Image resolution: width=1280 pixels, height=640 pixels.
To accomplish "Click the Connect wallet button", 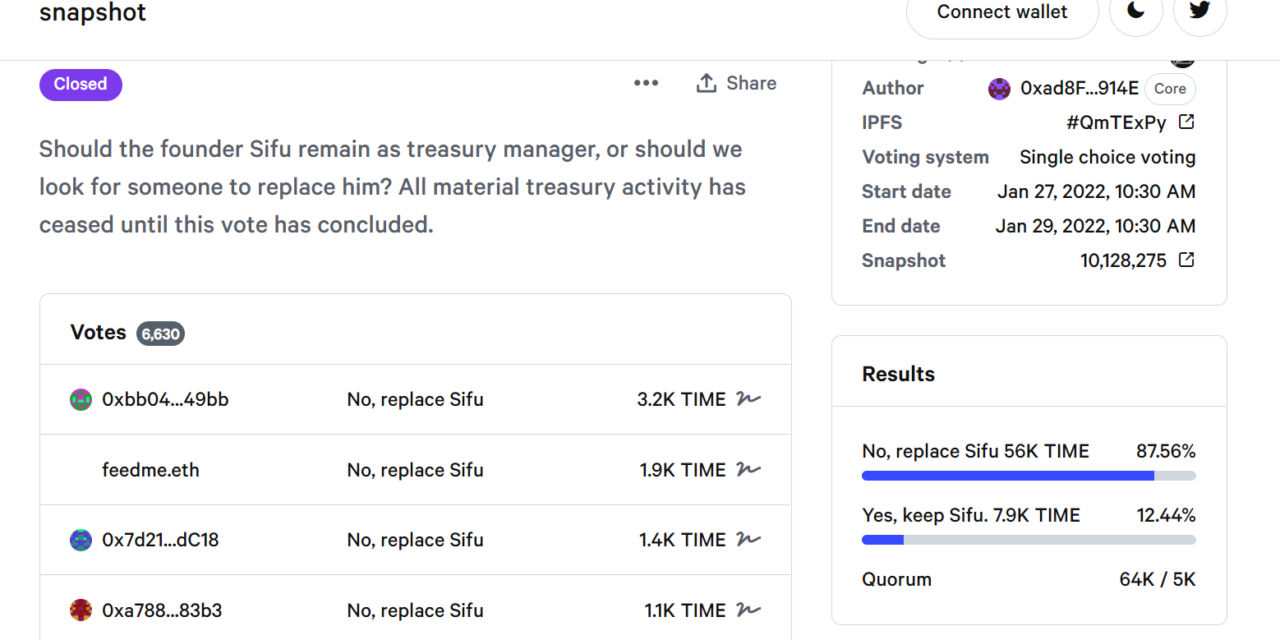I will point(1001,12).
